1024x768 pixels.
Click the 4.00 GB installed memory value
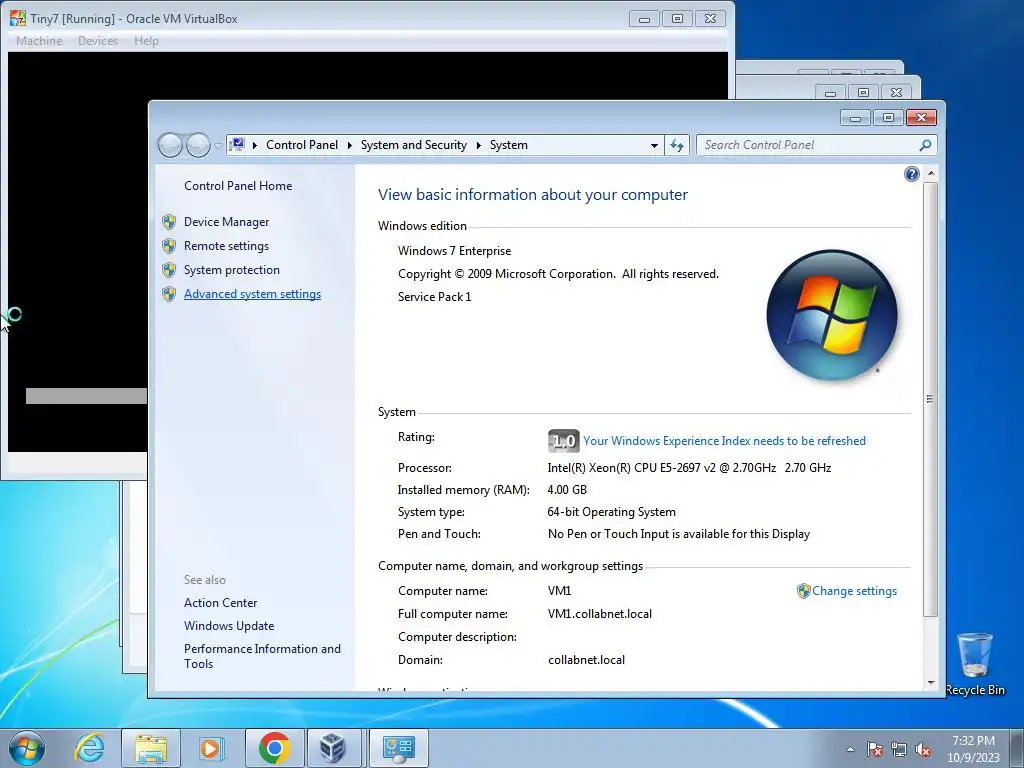(567, 490)
